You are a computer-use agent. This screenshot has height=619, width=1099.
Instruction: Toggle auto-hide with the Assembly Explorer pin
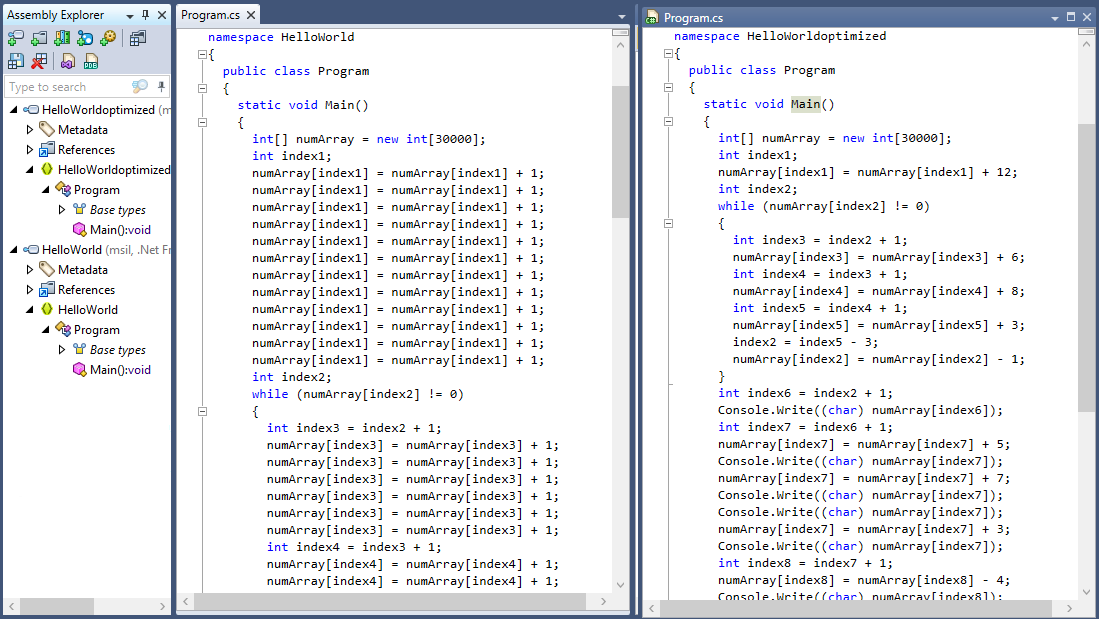(x=146, y=14)
